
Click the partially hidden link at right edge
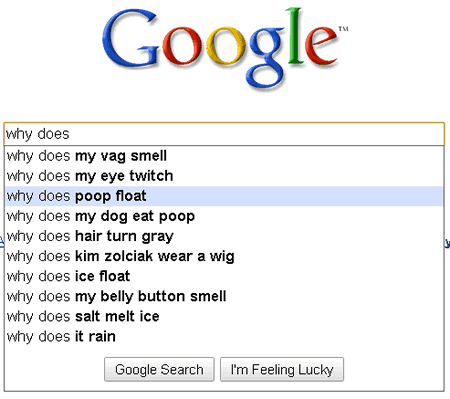(x=447, y=243)
